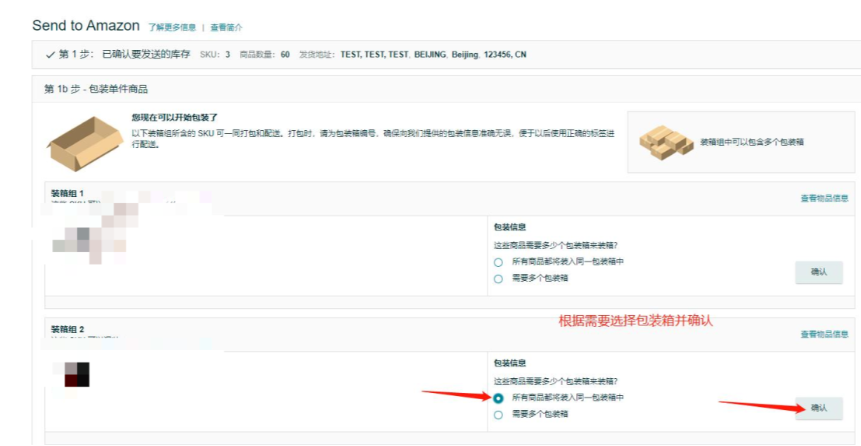Click the 商品数量: 60 text

click(265, 55)
